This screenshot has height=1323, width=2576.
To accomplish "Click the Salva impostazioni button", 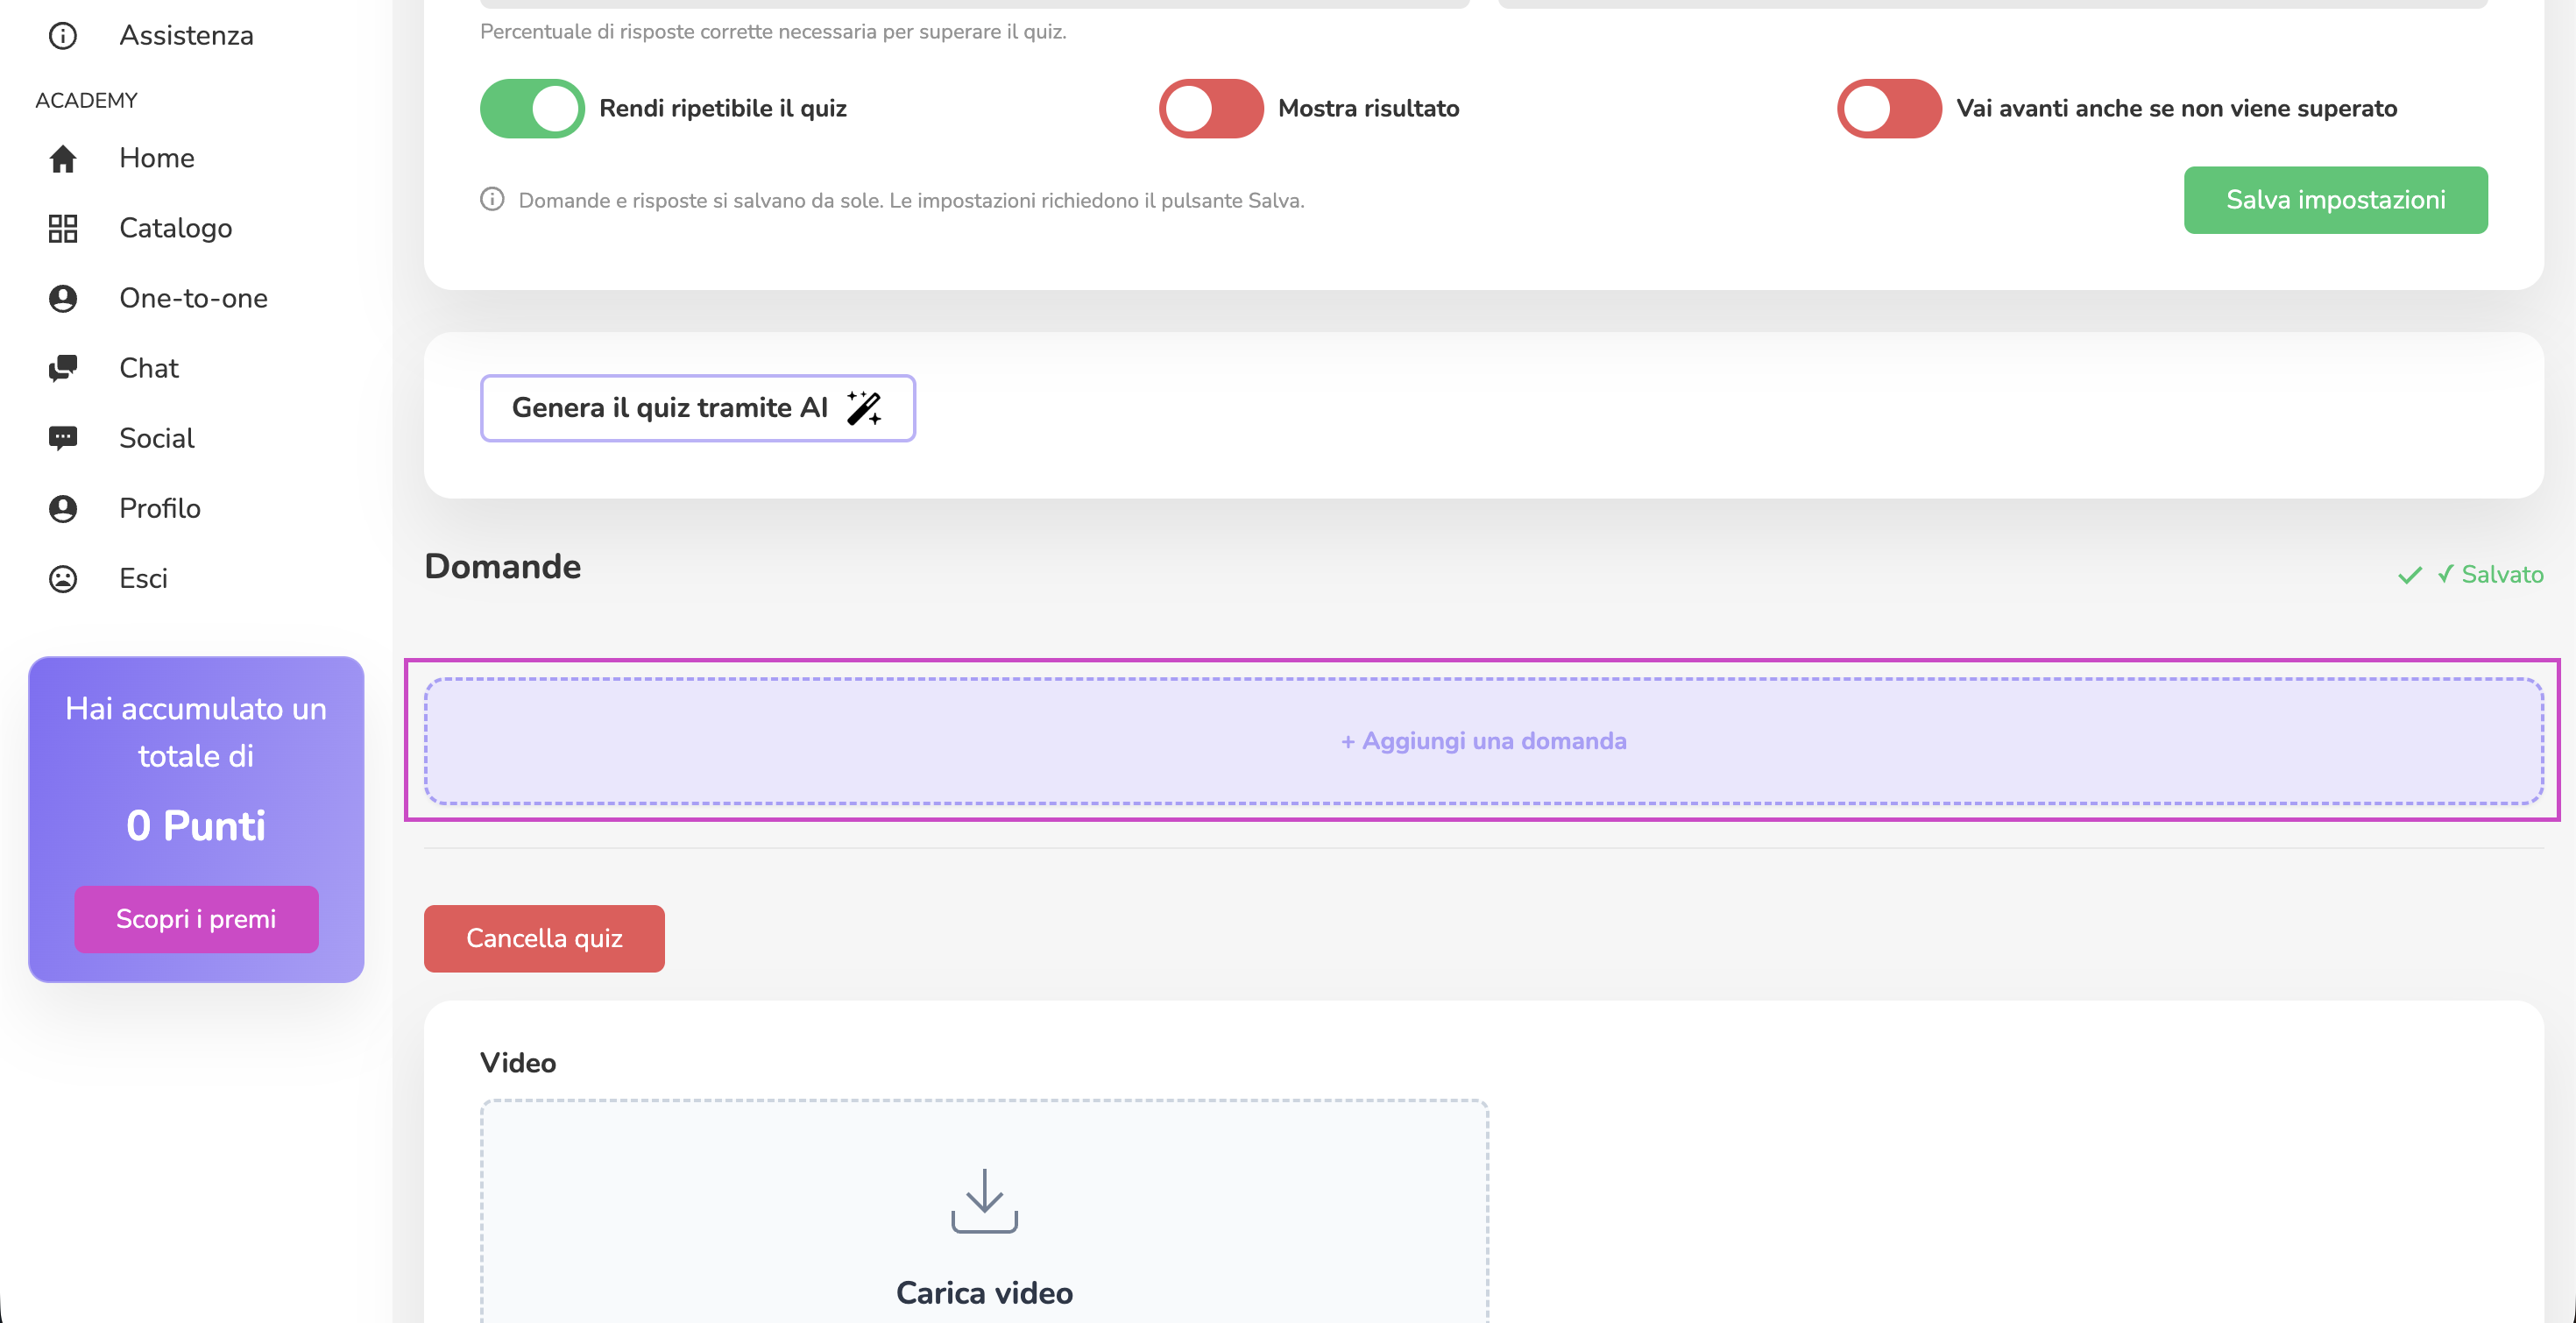I will [x=2335, y=200].
